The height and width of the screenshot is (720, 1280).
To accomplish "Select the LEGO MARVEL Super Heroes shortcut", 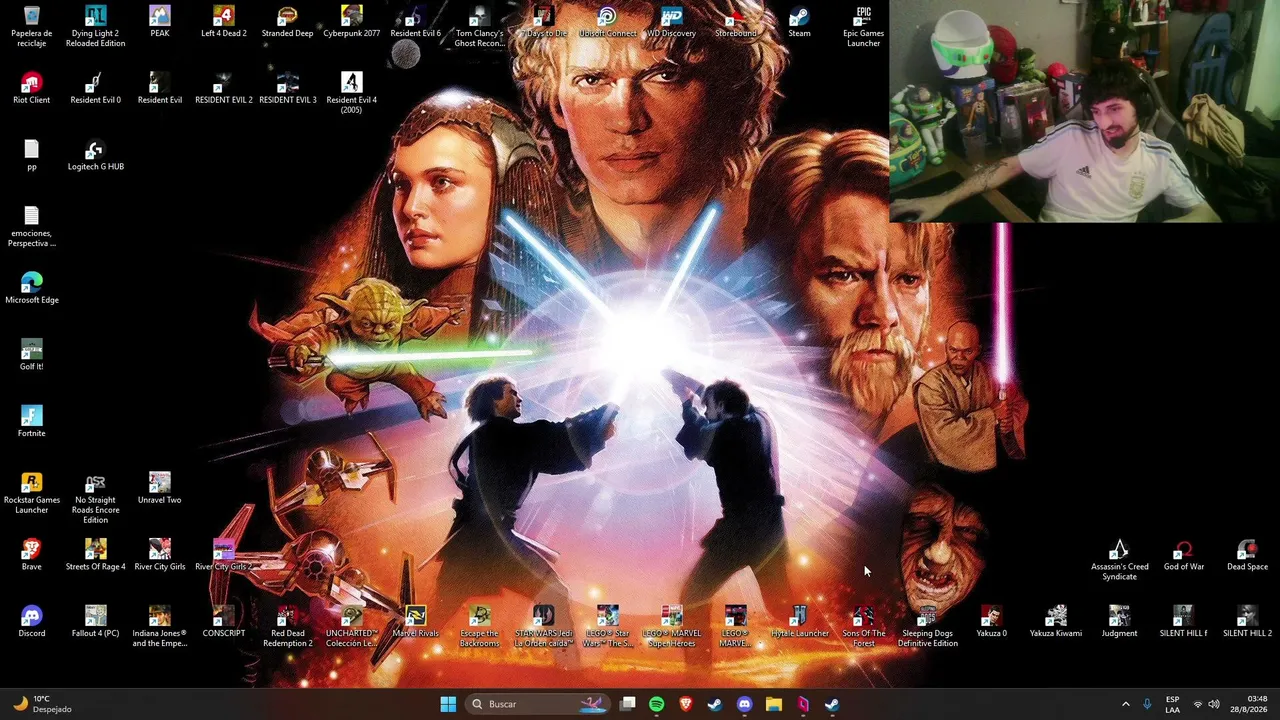I will (672, 626).
